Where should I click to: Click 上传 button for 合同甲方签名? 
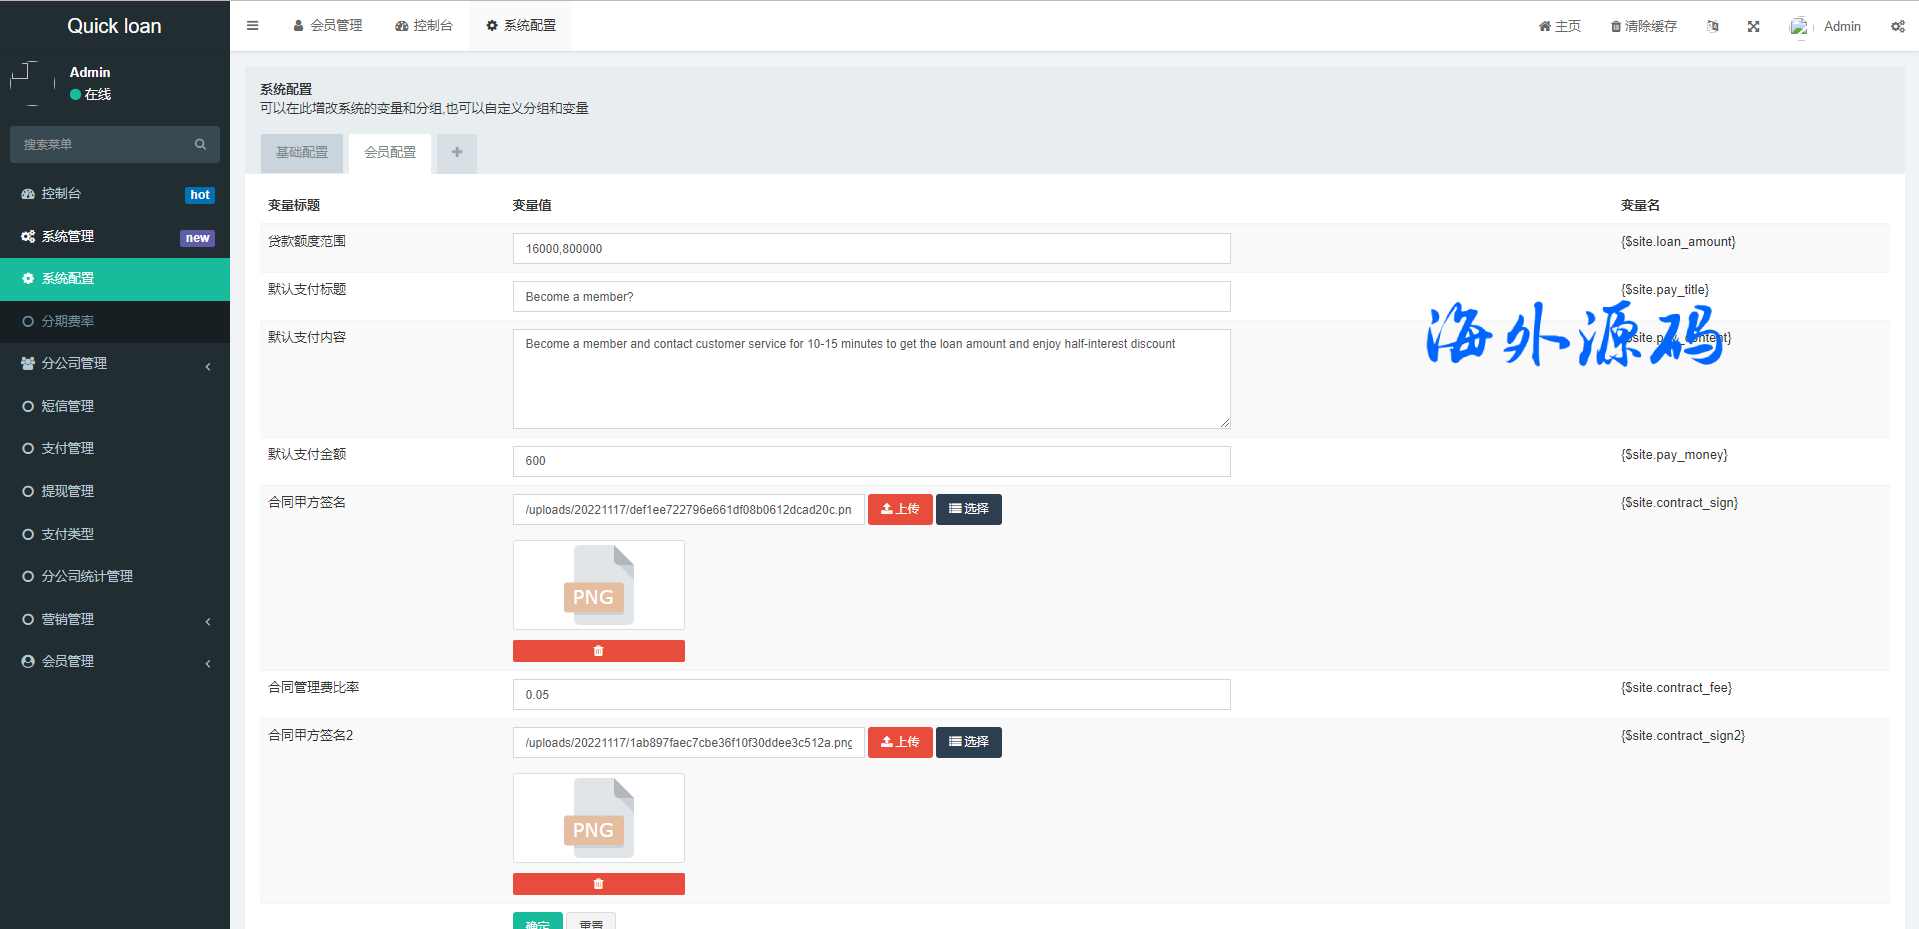coord(900,509)
